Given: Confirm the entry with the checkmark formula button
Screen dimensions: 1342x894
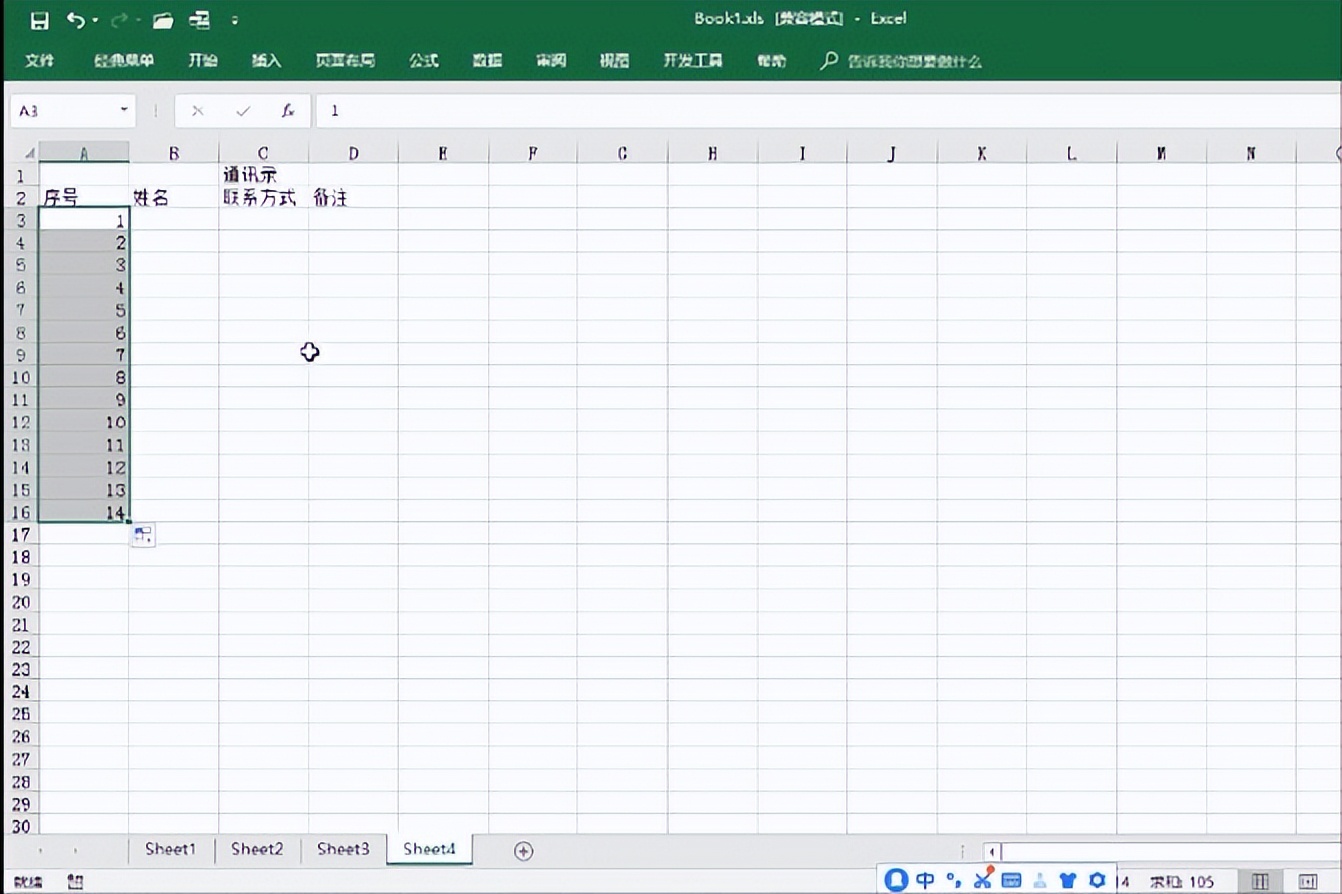Looking at the screenshot, I should point(243,111).
